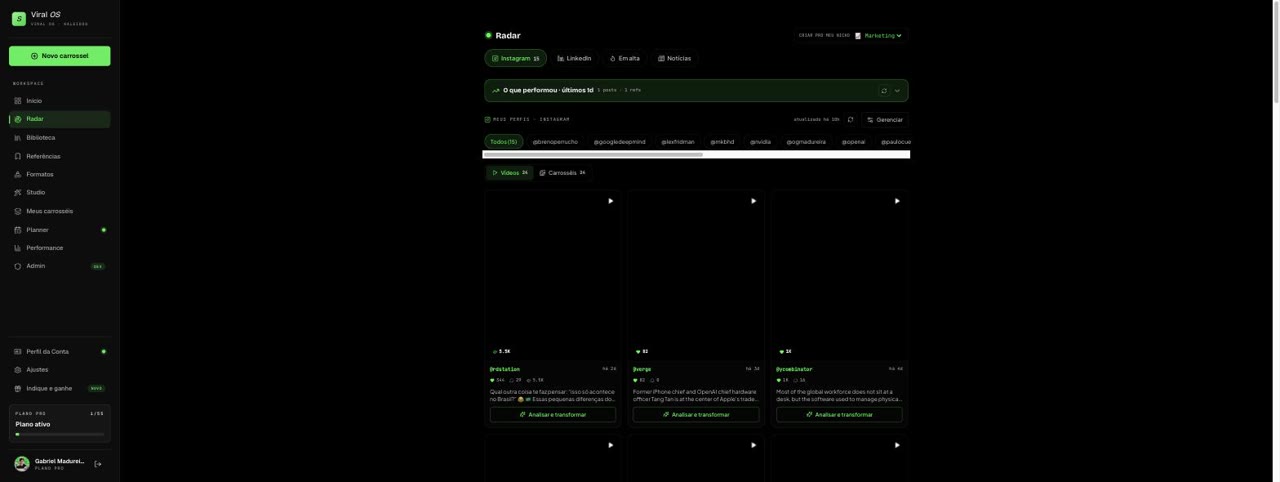Click the refresh icon beside Gerenciar
This screenshot has width=1280, height=482.
pos(851,119)
